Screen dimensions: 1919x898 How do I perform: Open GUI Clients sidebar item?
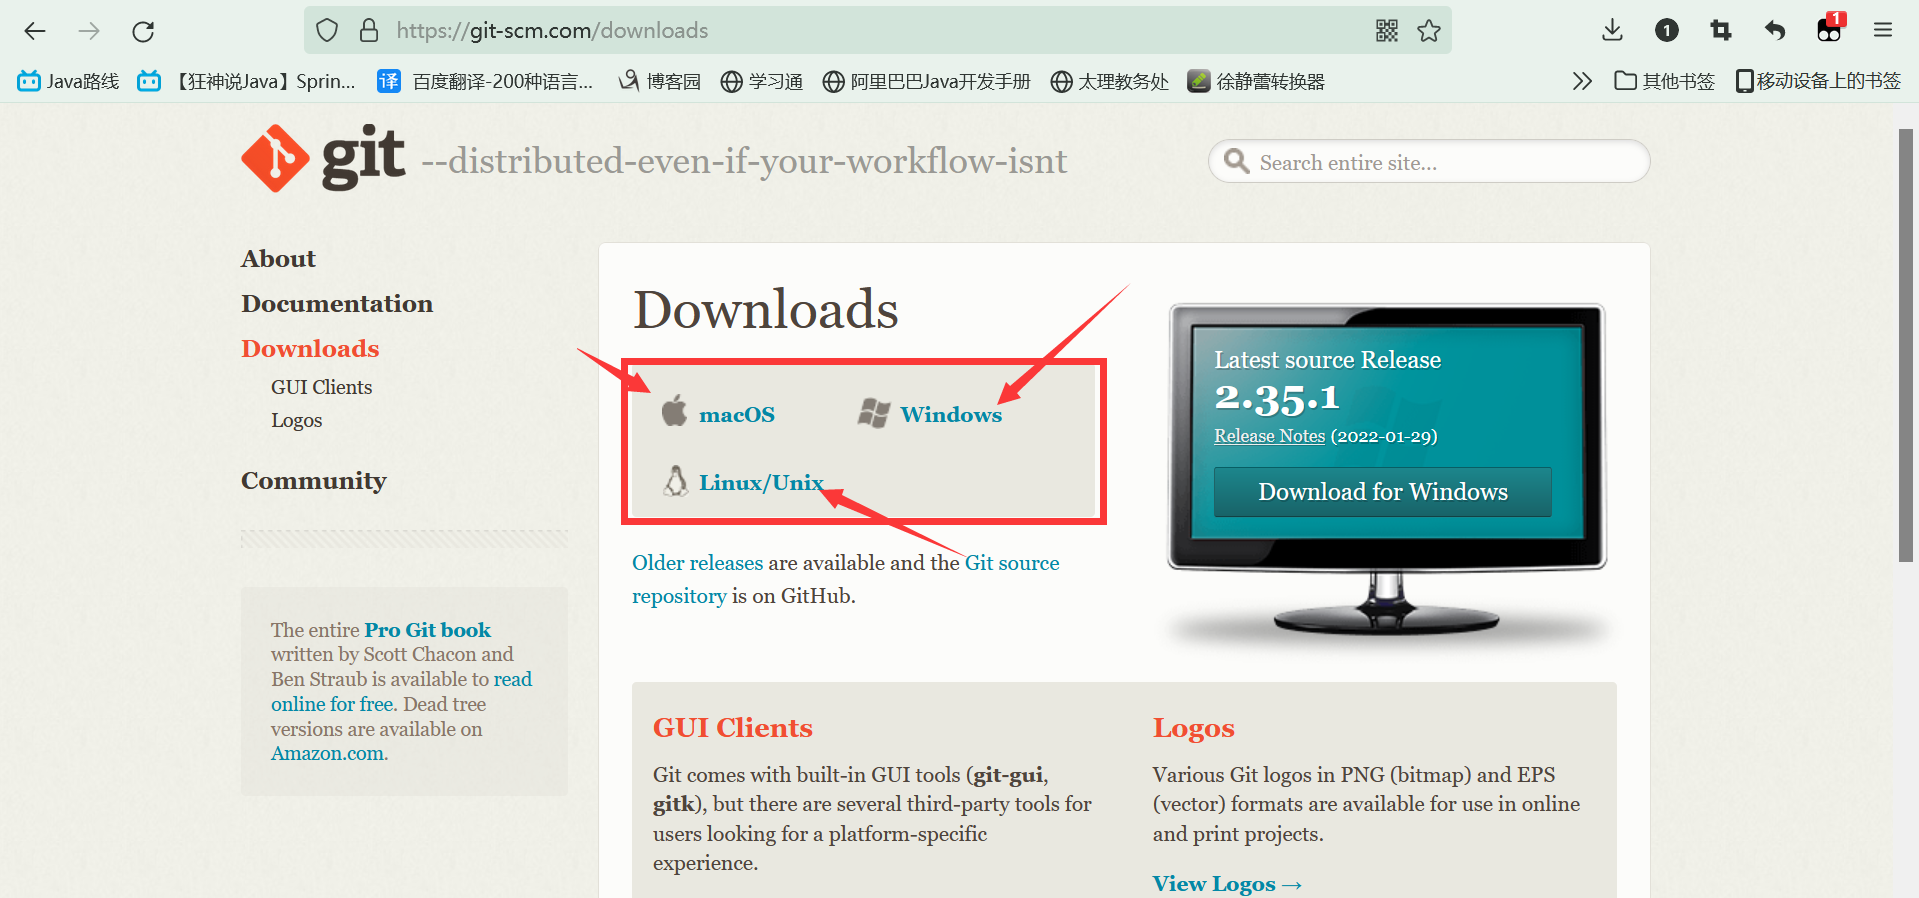coord(321,387)
